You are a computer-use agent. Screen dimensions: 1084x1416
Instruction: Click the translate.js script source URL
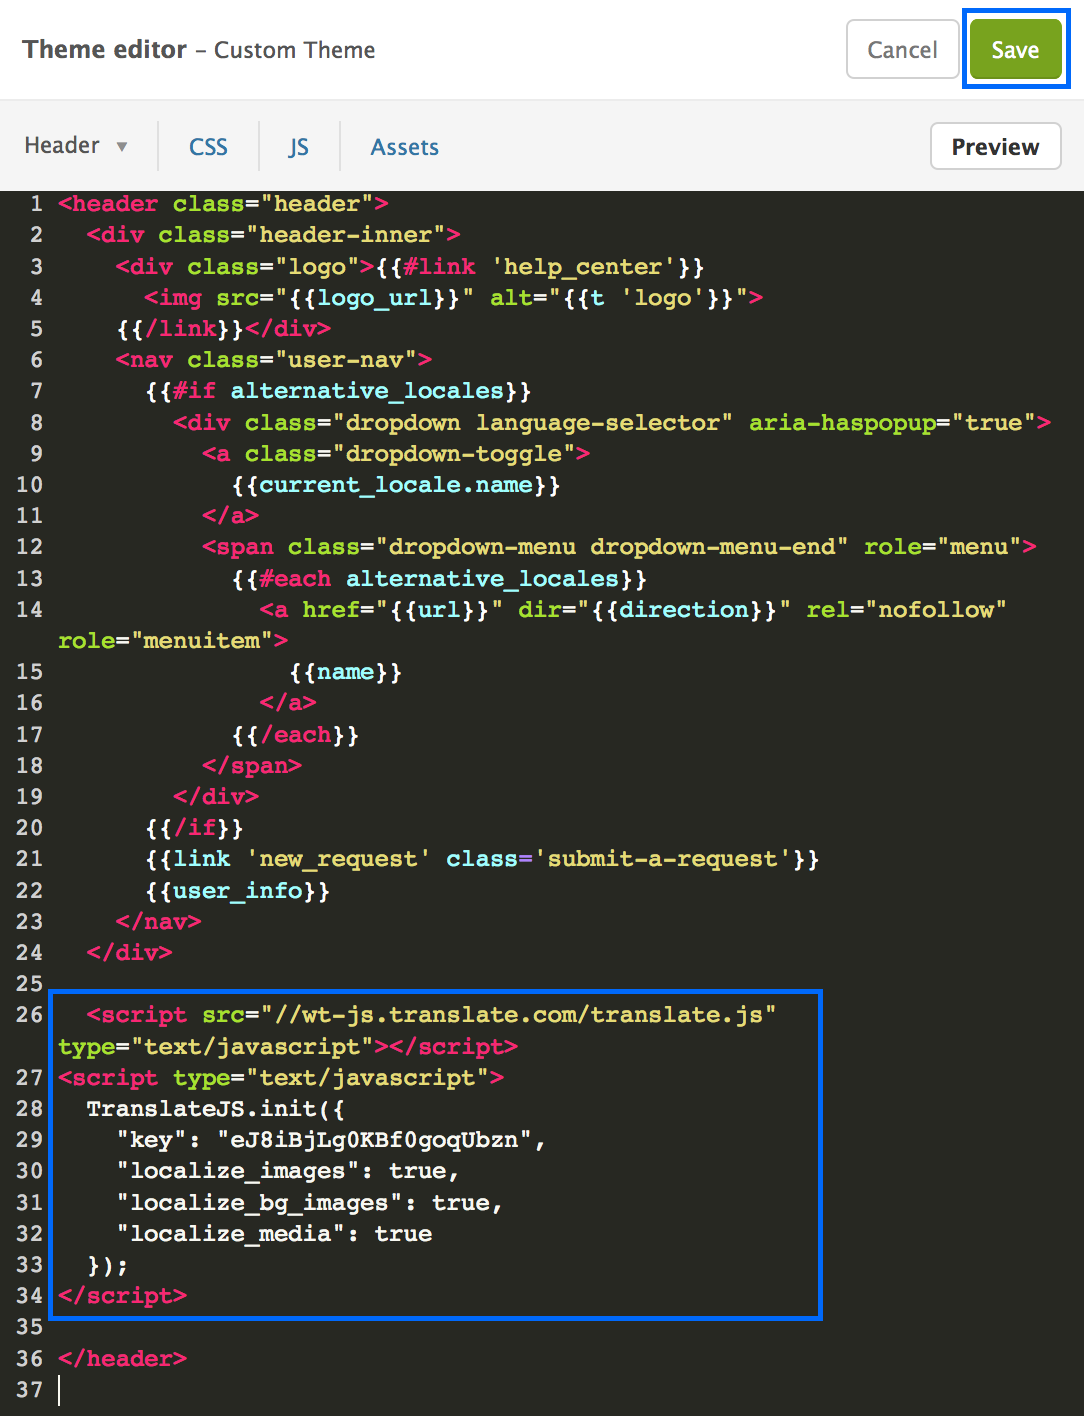(x=518, y=1015)
